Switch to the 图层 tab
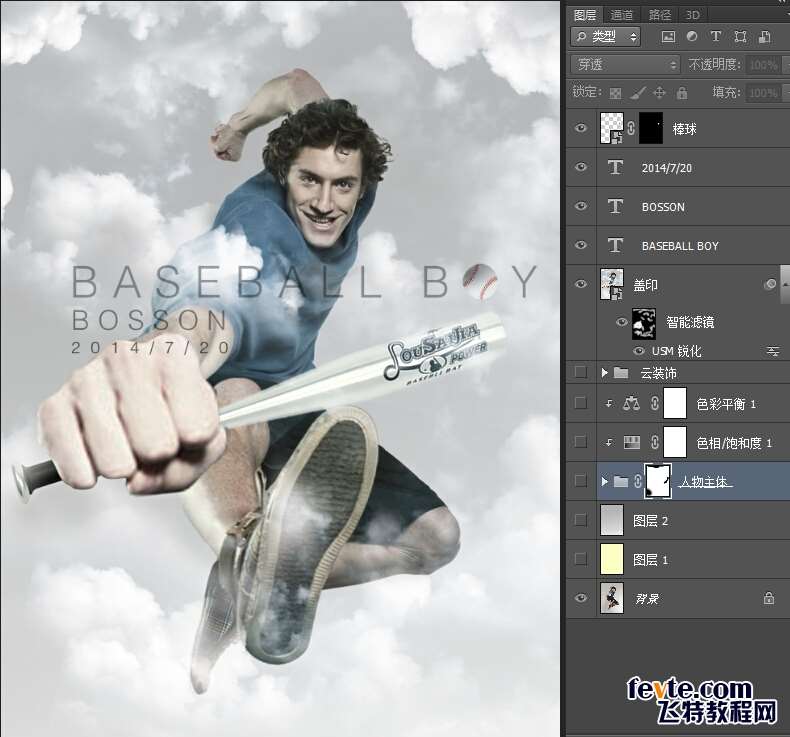The height and width of the screenshot is (737, 790). (584, 15)
